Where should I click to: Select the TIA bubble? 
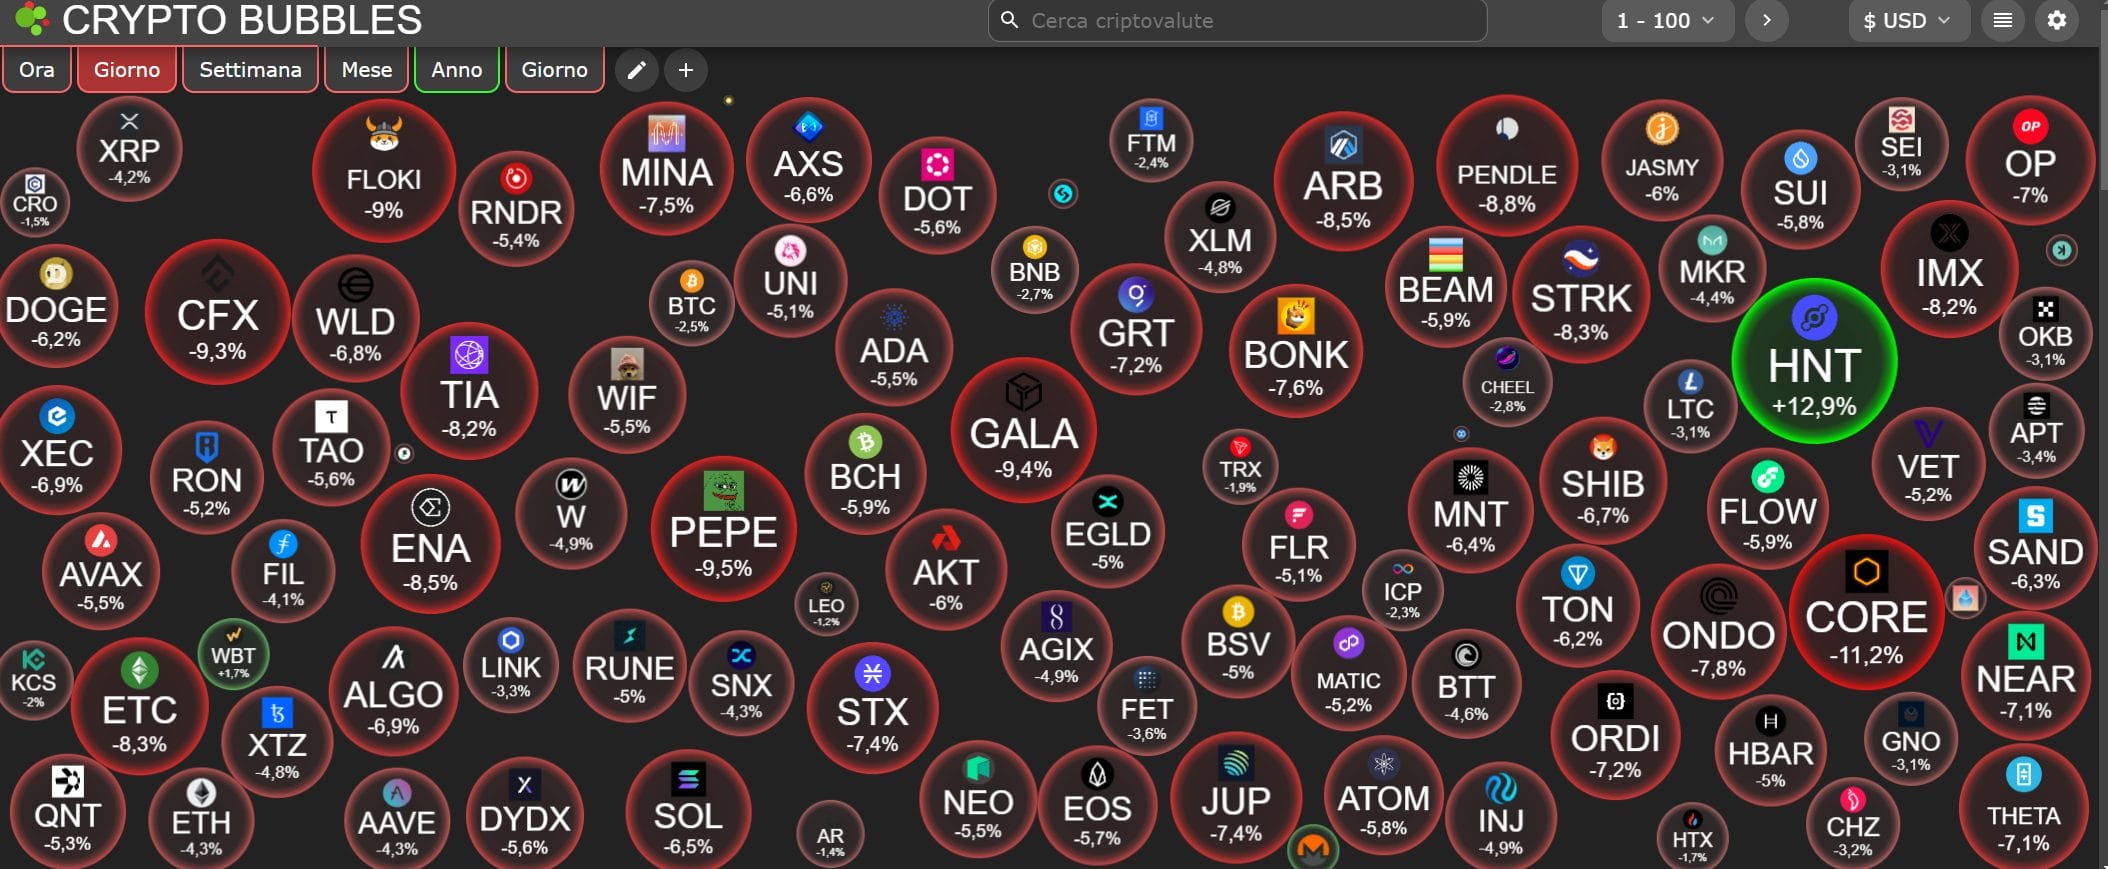(469, 392)
